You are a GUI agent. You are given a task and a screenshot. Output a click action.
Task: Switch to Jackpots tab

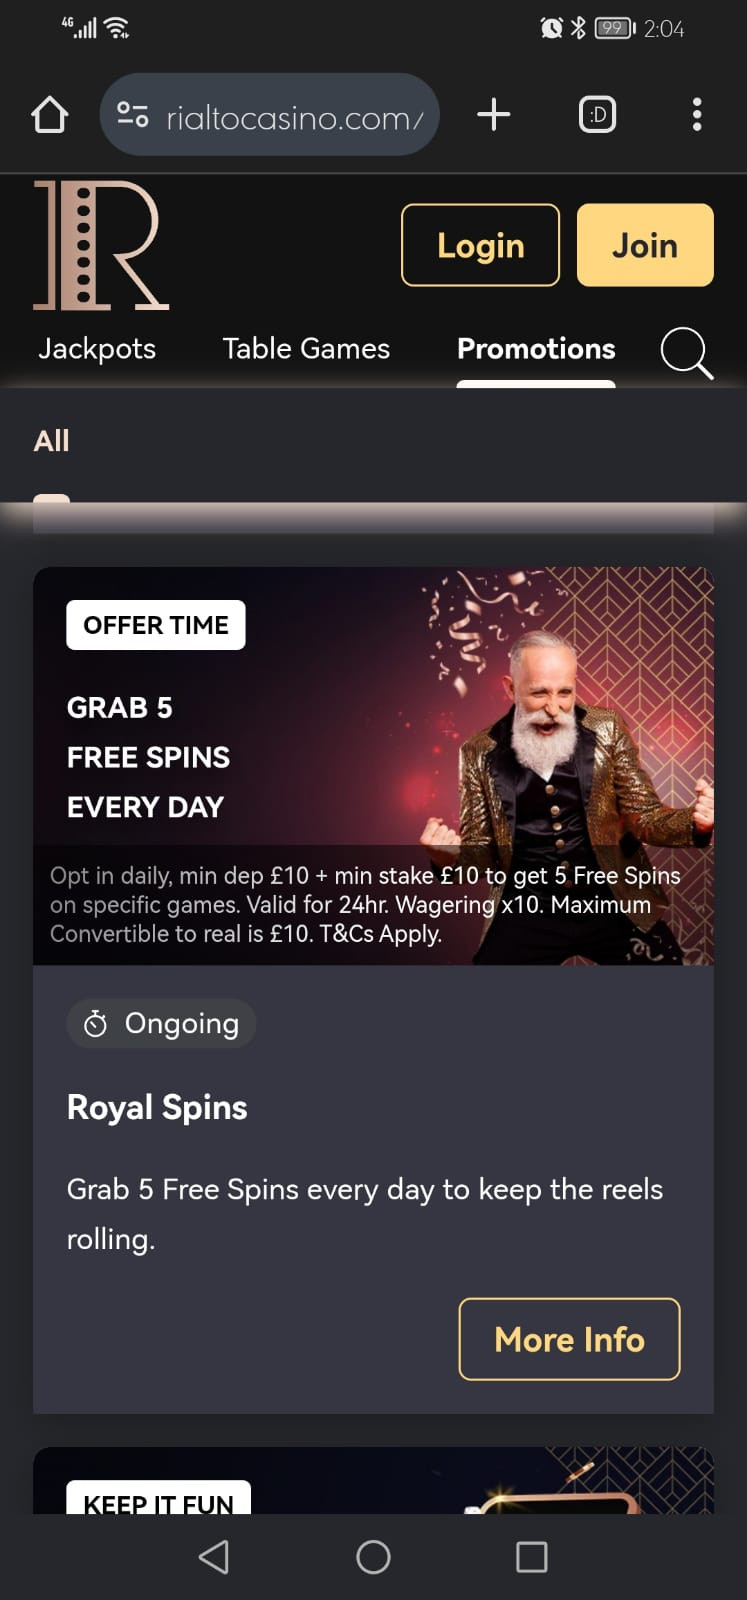coord(97,348)
